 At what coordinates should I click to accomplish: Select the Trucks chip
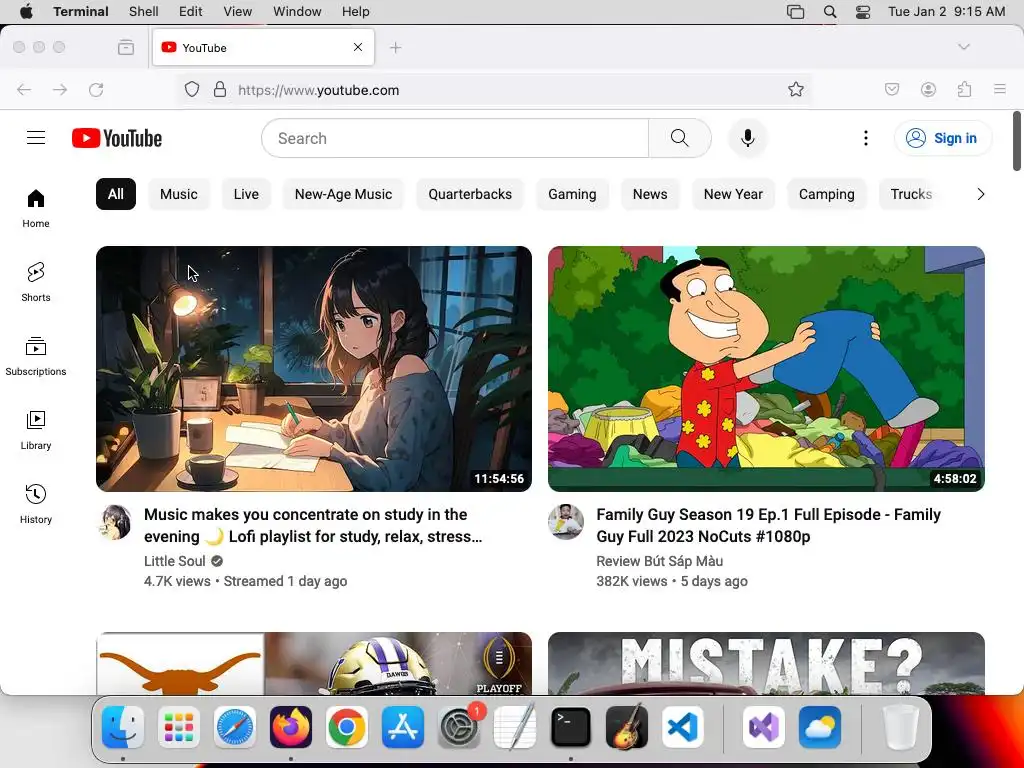click(x=911, y=194)
